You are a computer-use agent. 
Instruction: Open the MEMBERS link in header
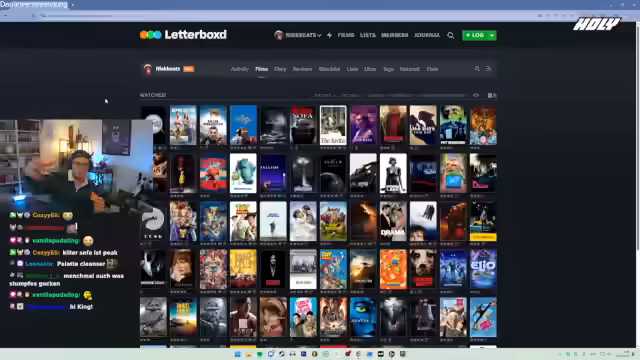point(395,35)
